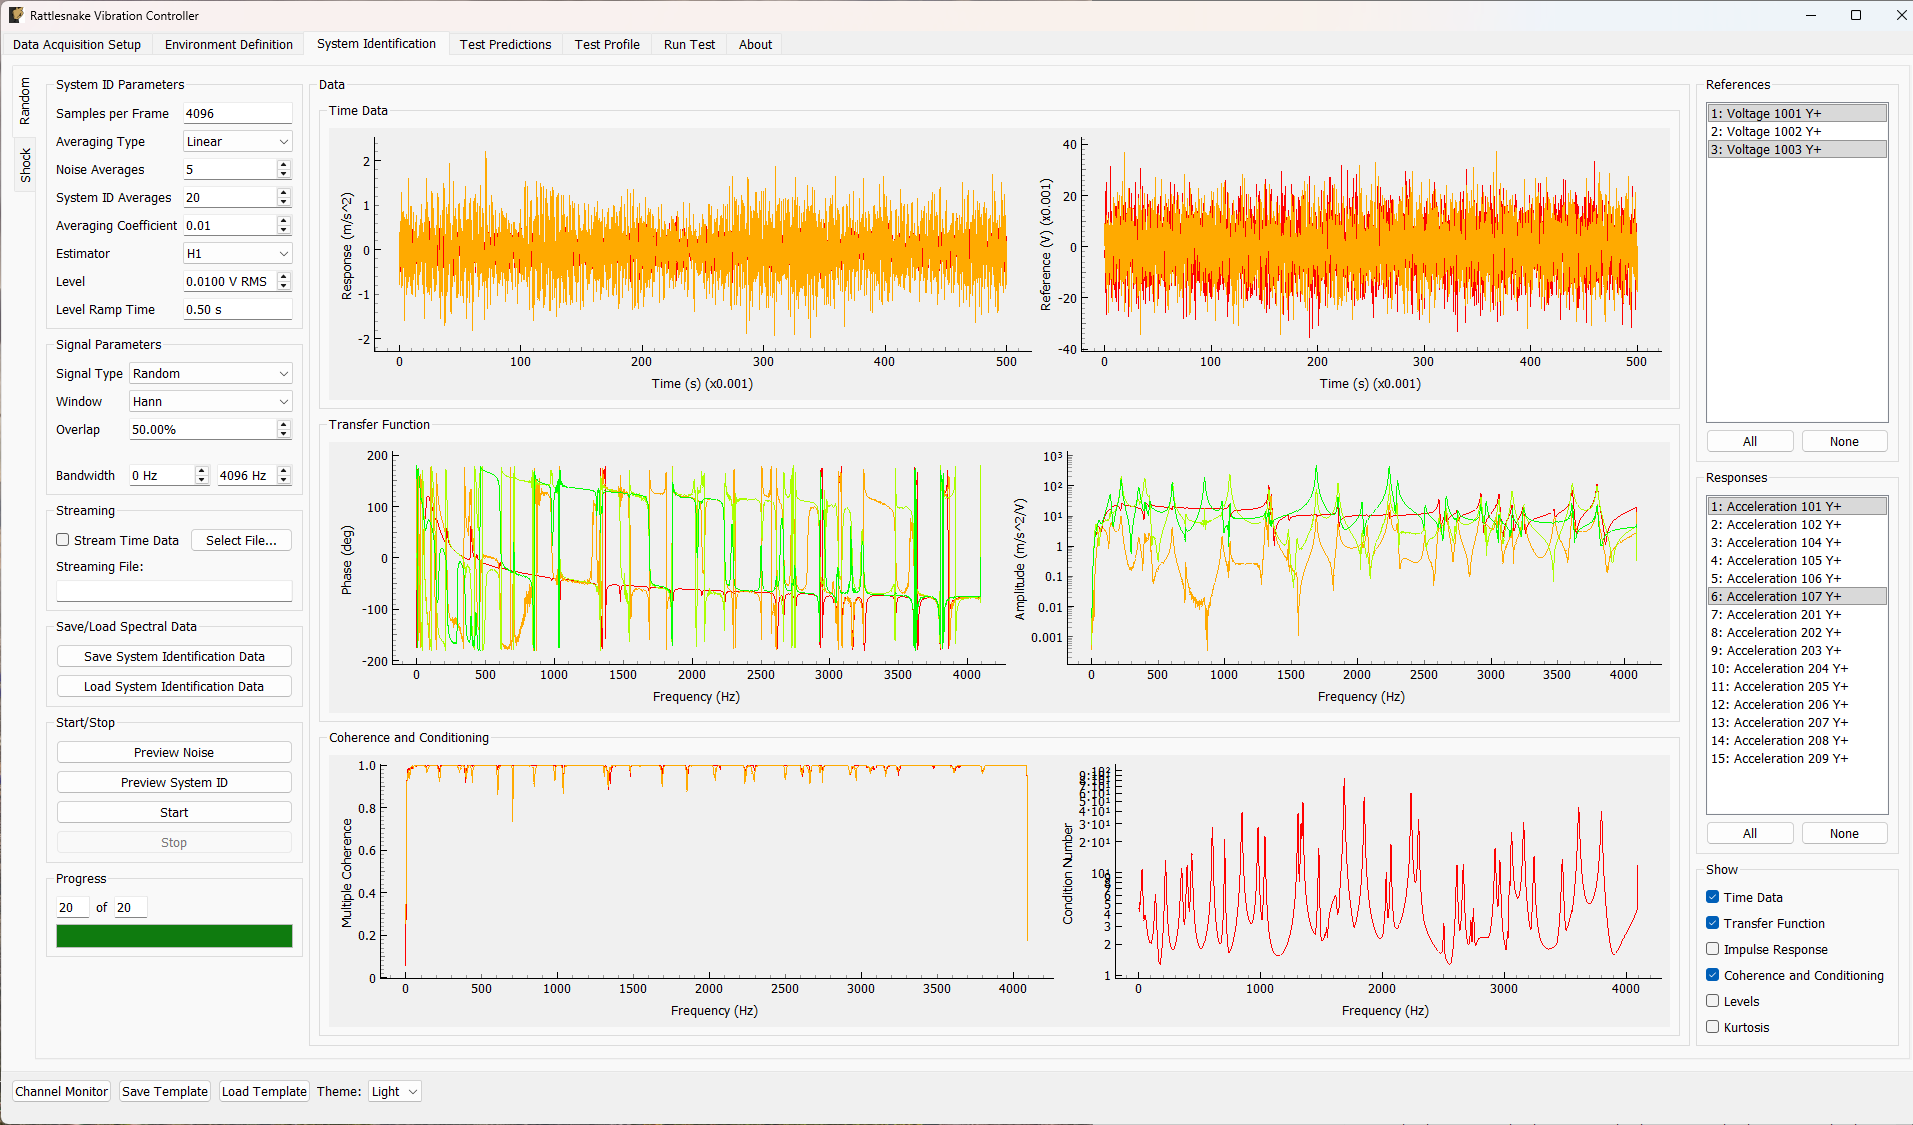Click the Start button
Screen dimensions: 1913x1125
174,812
